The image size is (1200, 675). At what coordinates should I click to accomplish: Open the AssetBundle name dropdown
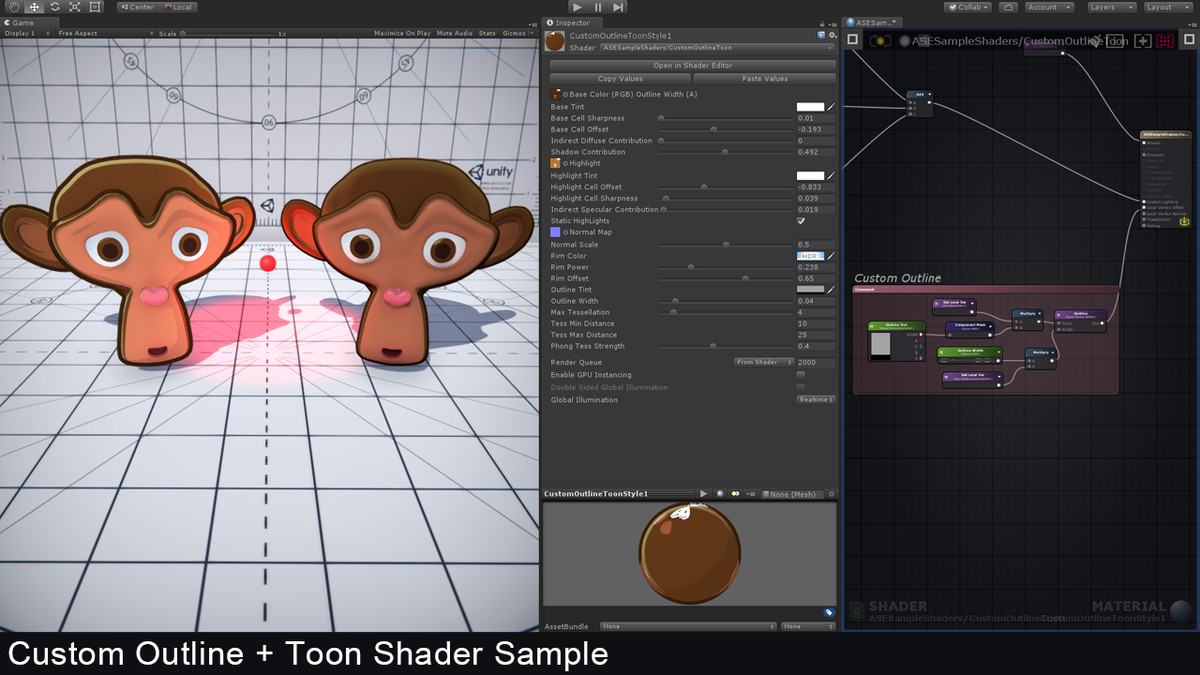pos(688,626)
